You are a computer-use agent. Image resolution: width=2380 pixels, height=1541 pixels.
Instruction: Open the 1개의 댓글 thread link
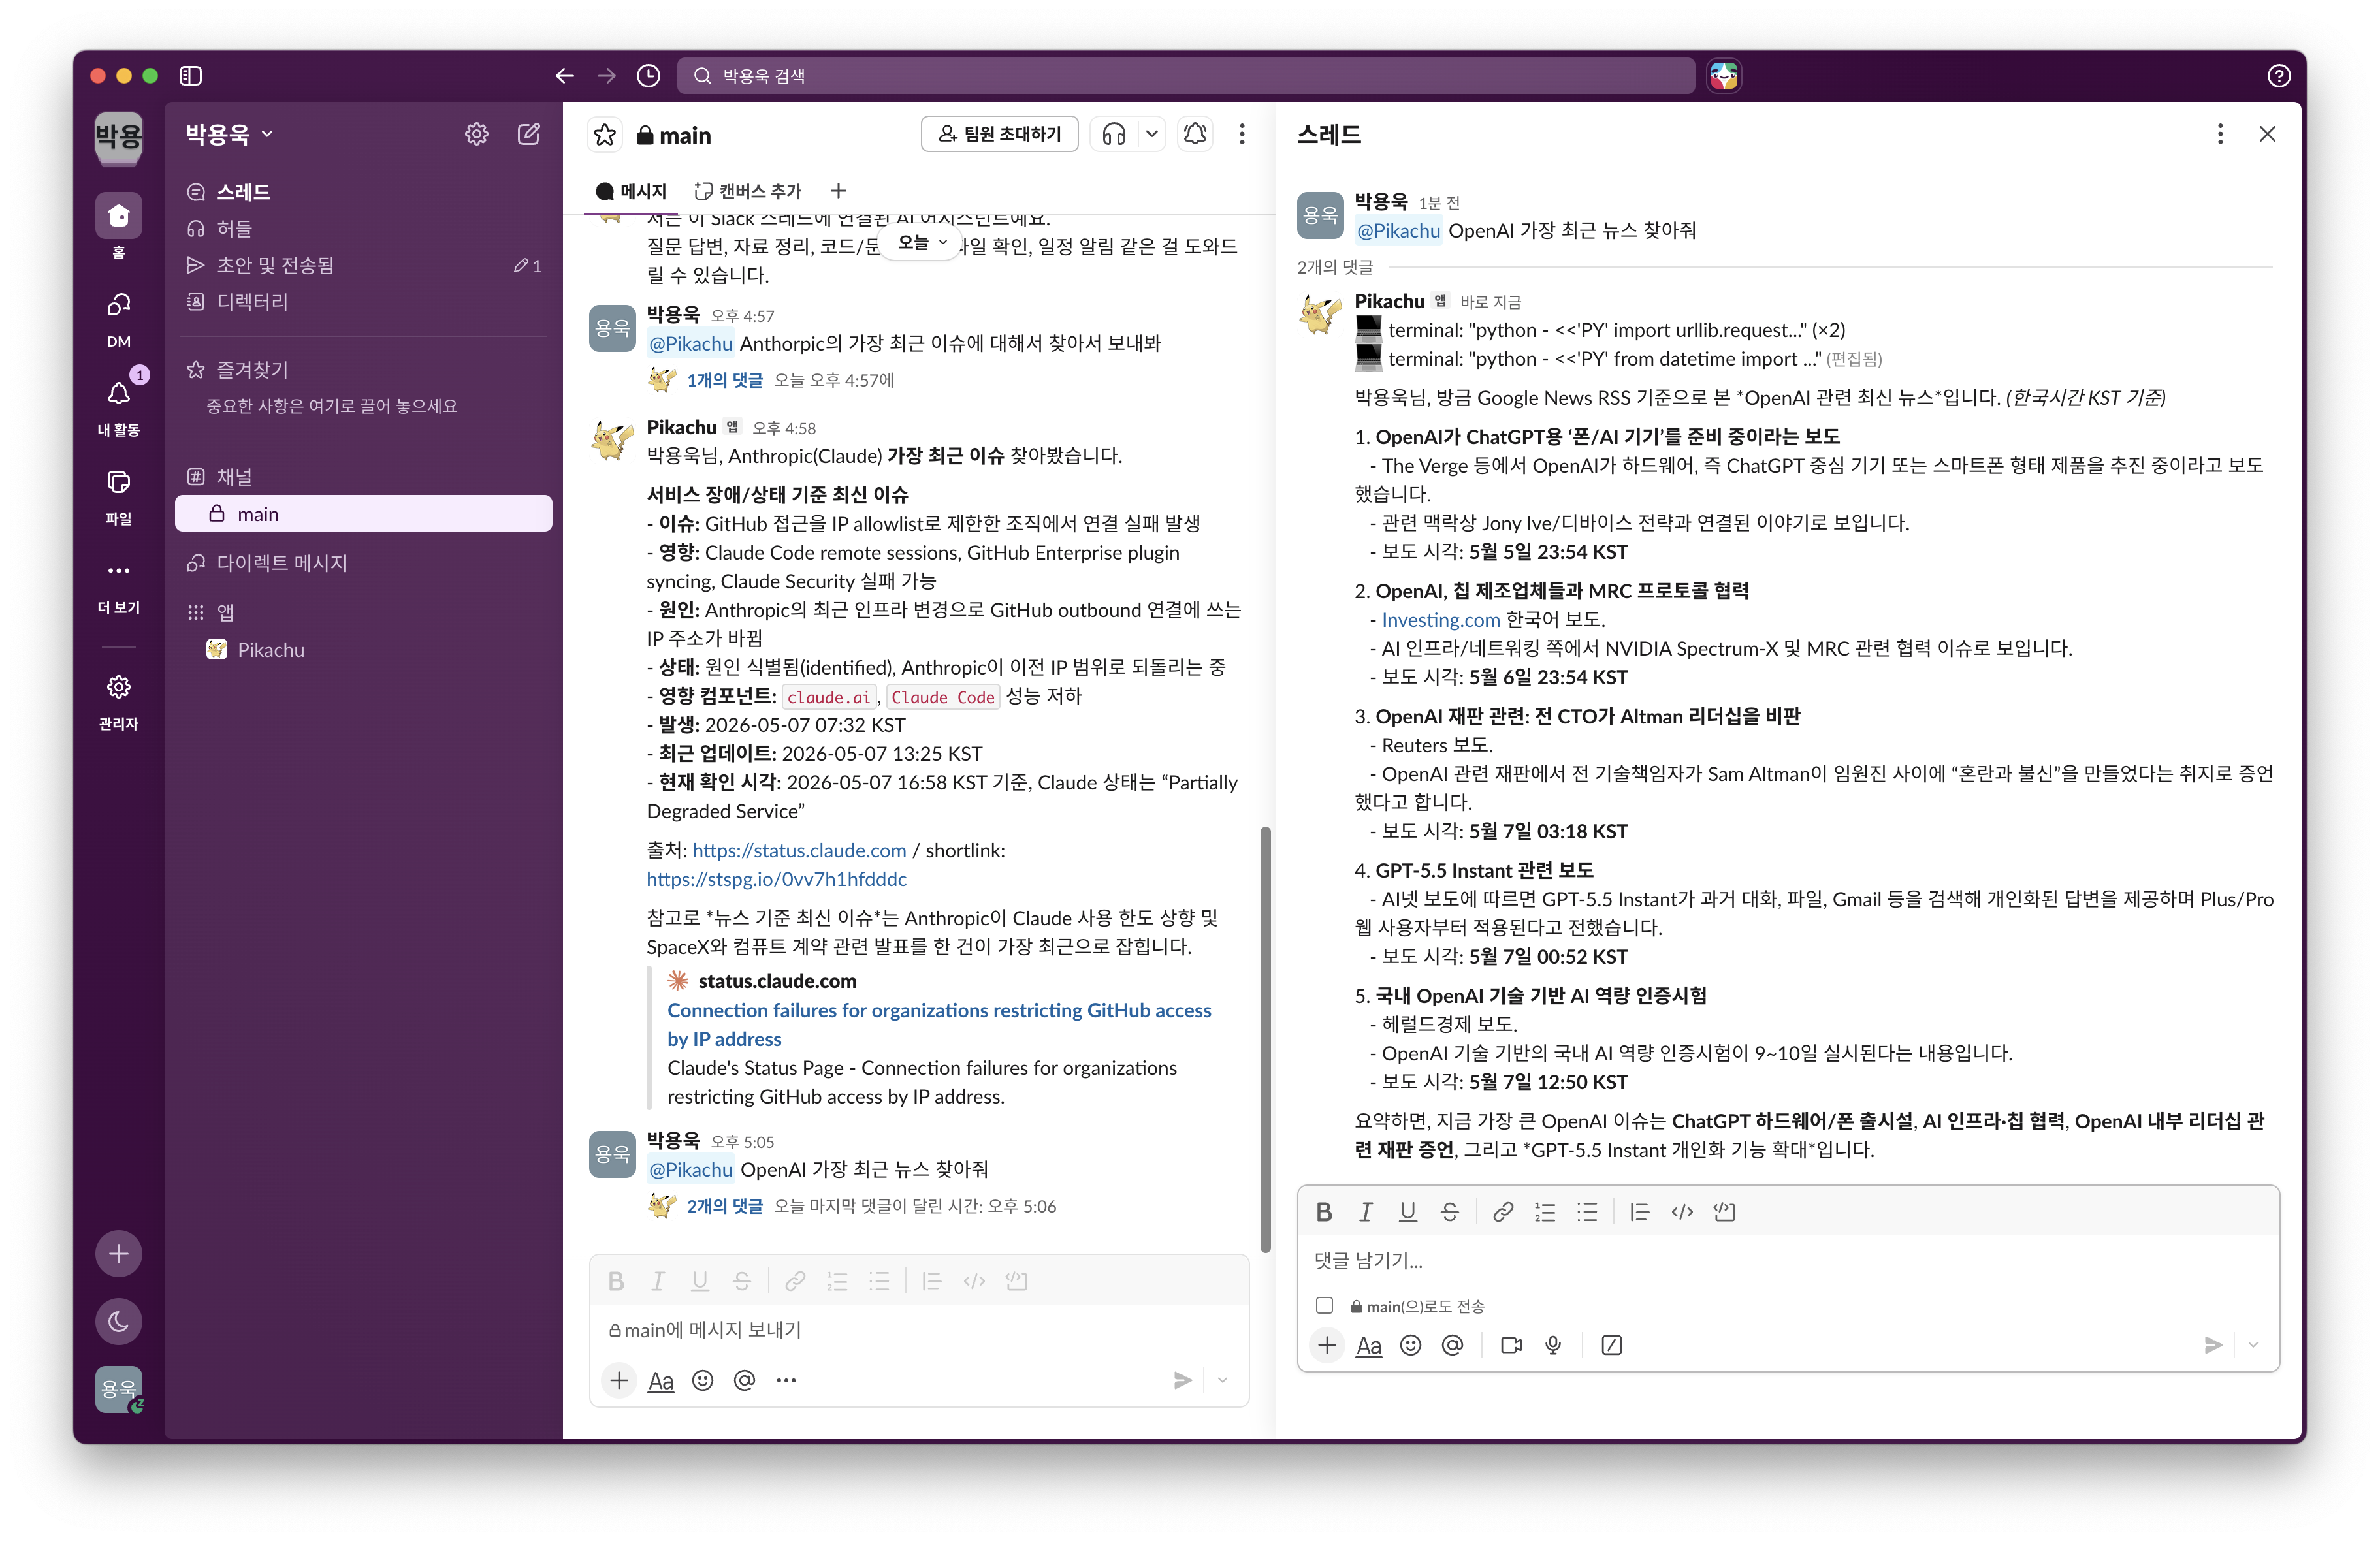[724, 381]
